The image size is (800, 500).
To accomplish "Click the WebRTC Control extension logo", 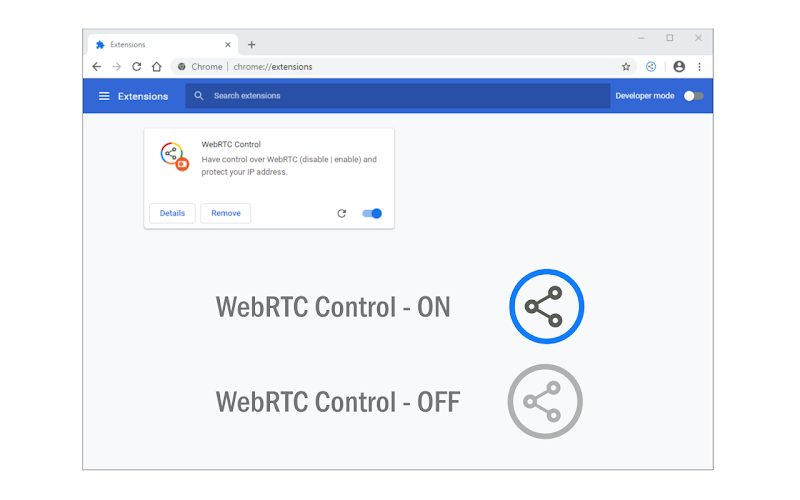I will pyautogui.click(x=174, y=156).
